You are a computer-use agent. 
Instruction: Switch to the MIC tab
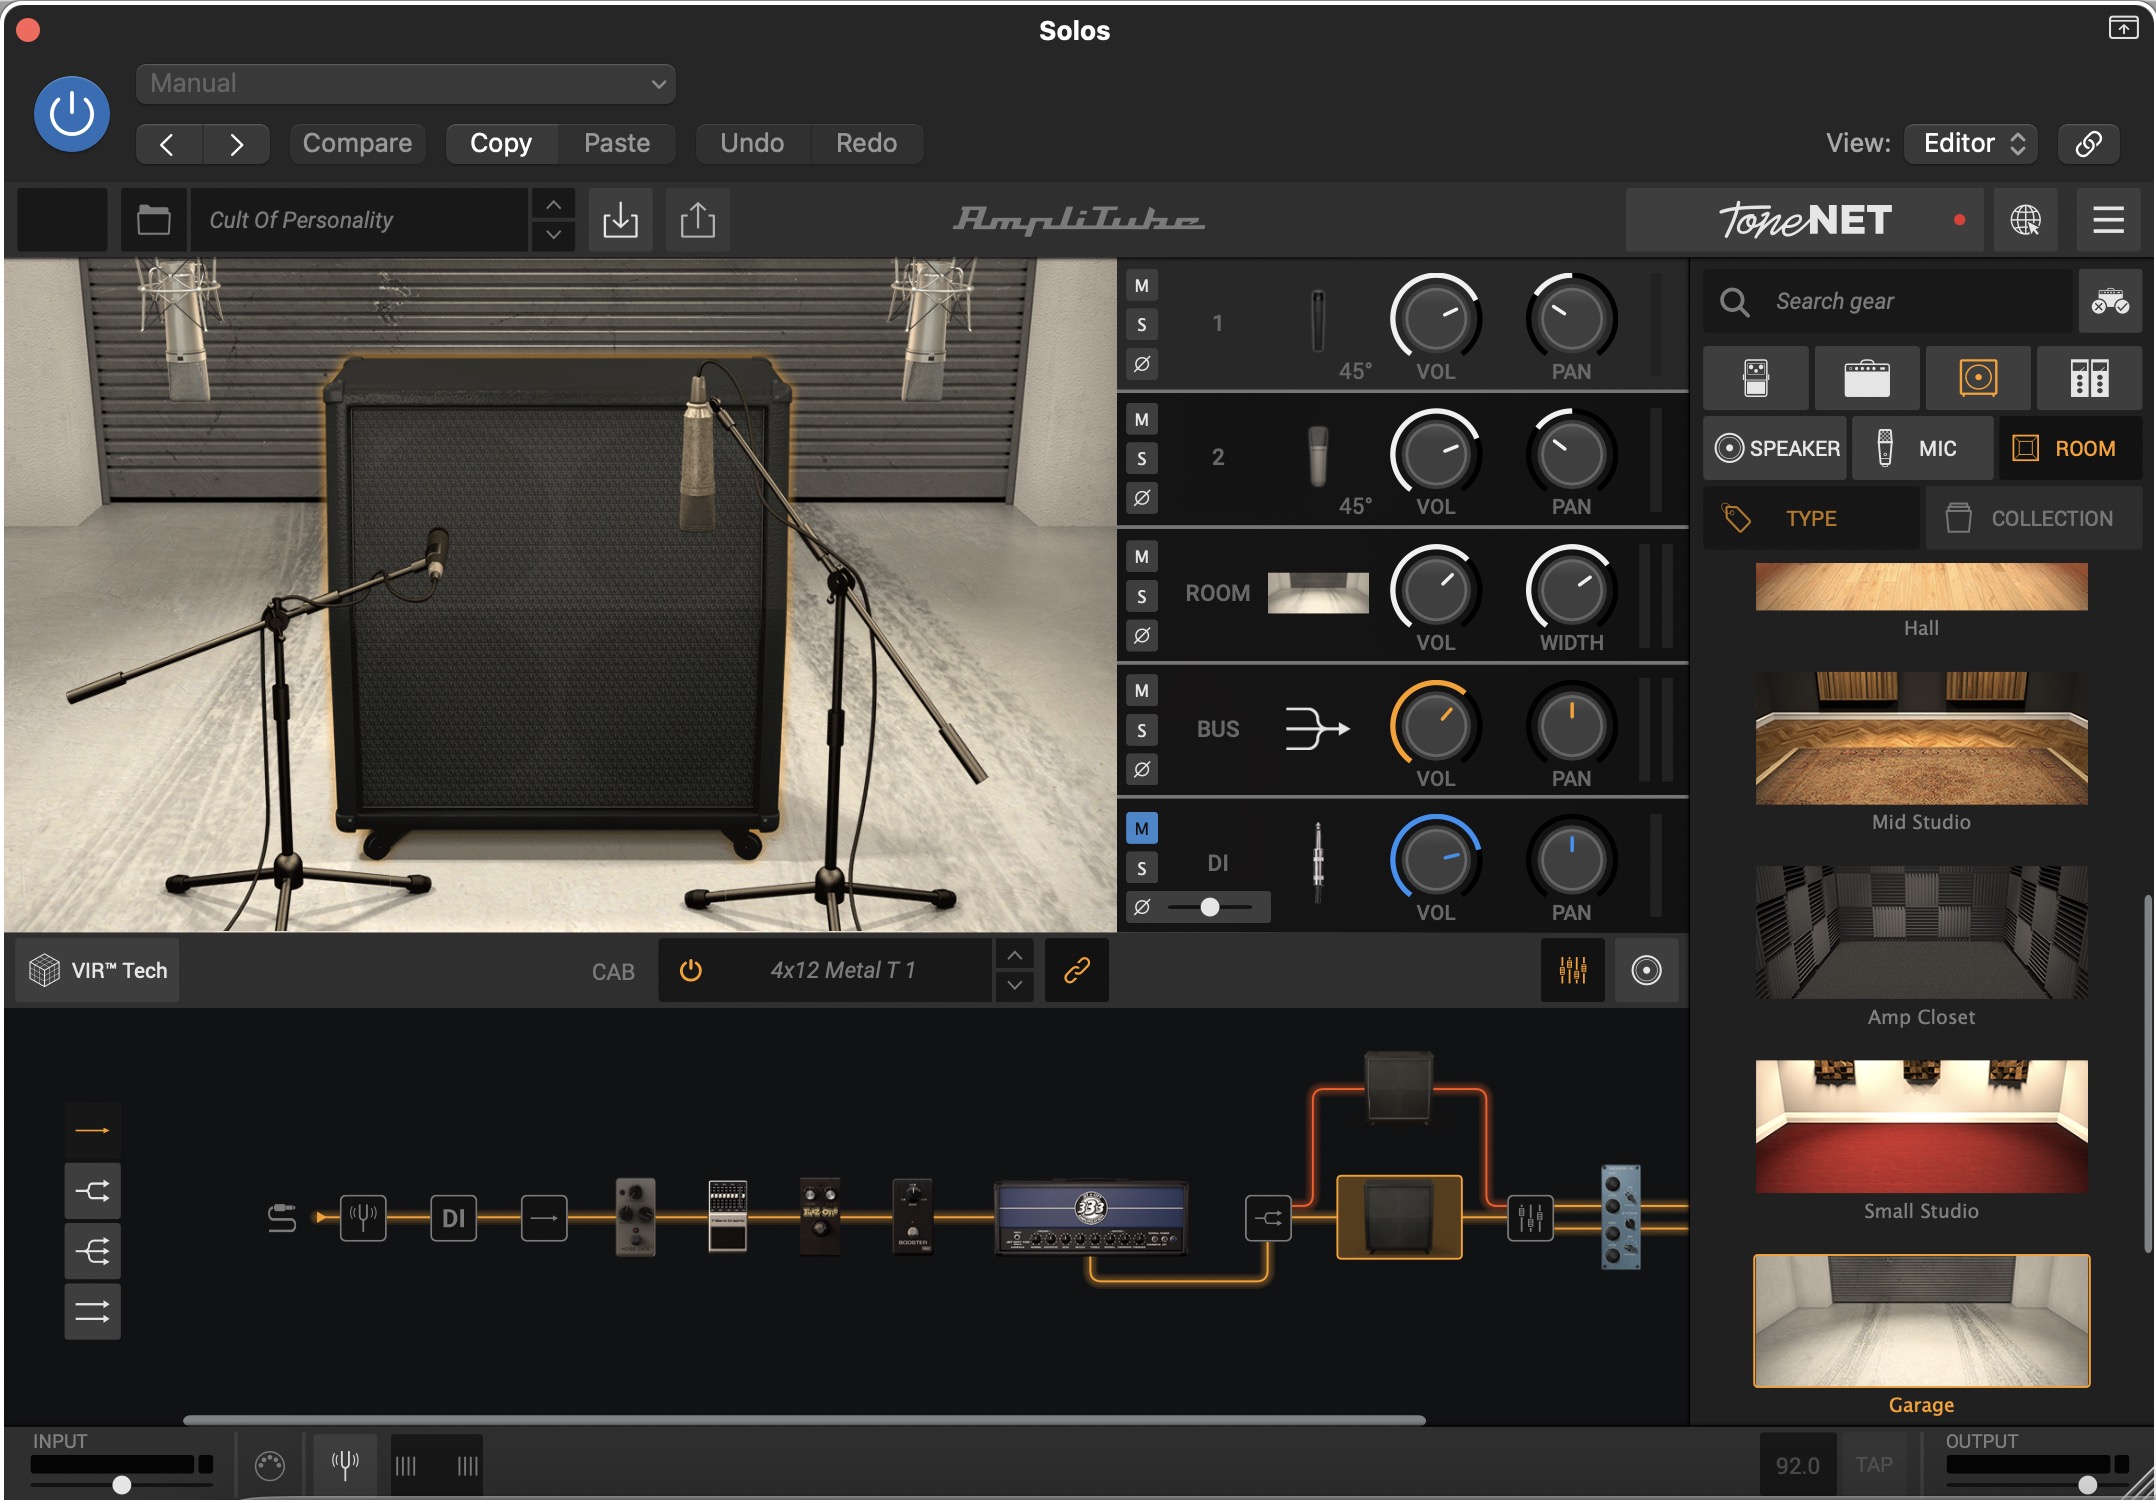pyautogui.click(x=1920, y=449)
